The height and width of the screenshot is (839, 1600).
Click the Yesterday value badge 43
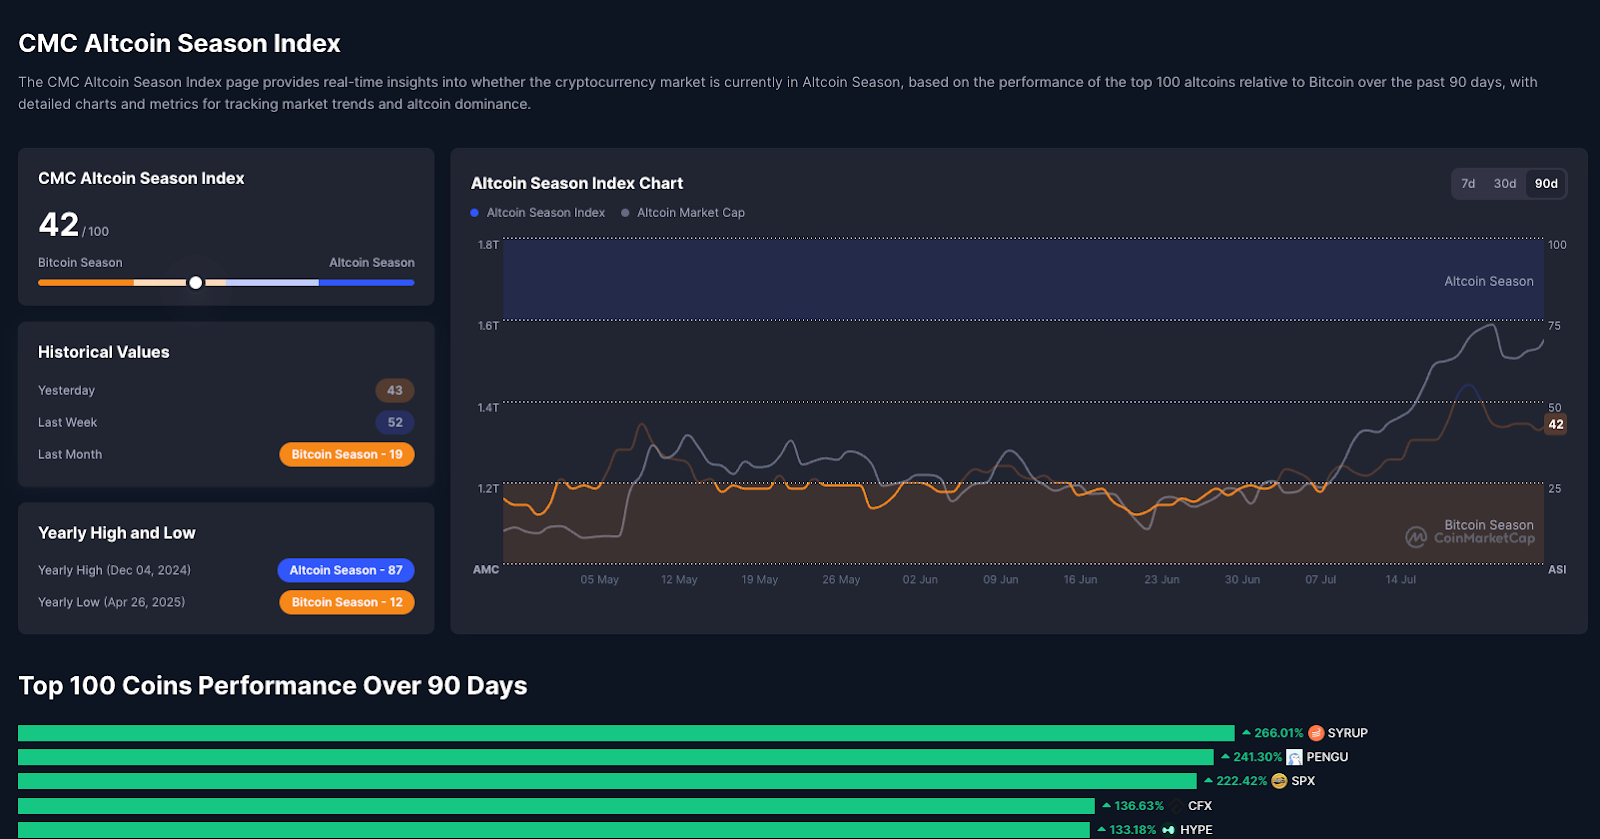tap(395, 390)
